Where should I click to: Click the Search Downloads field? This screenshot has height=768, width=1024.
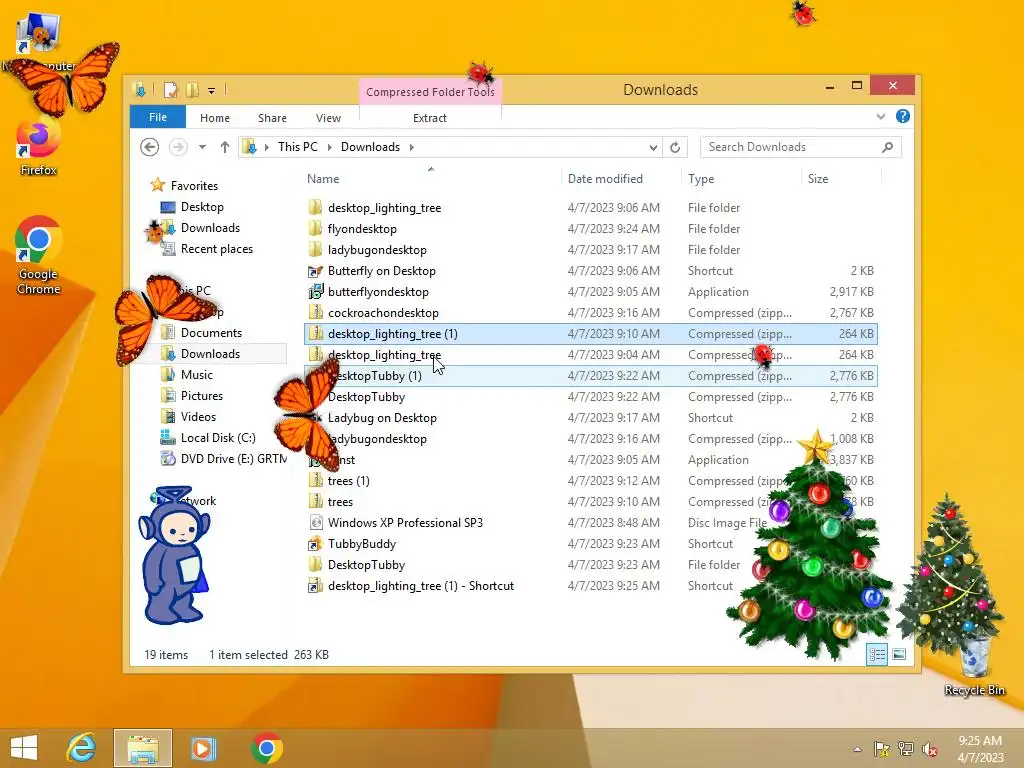pyautogui.click(x=801, y=147)
